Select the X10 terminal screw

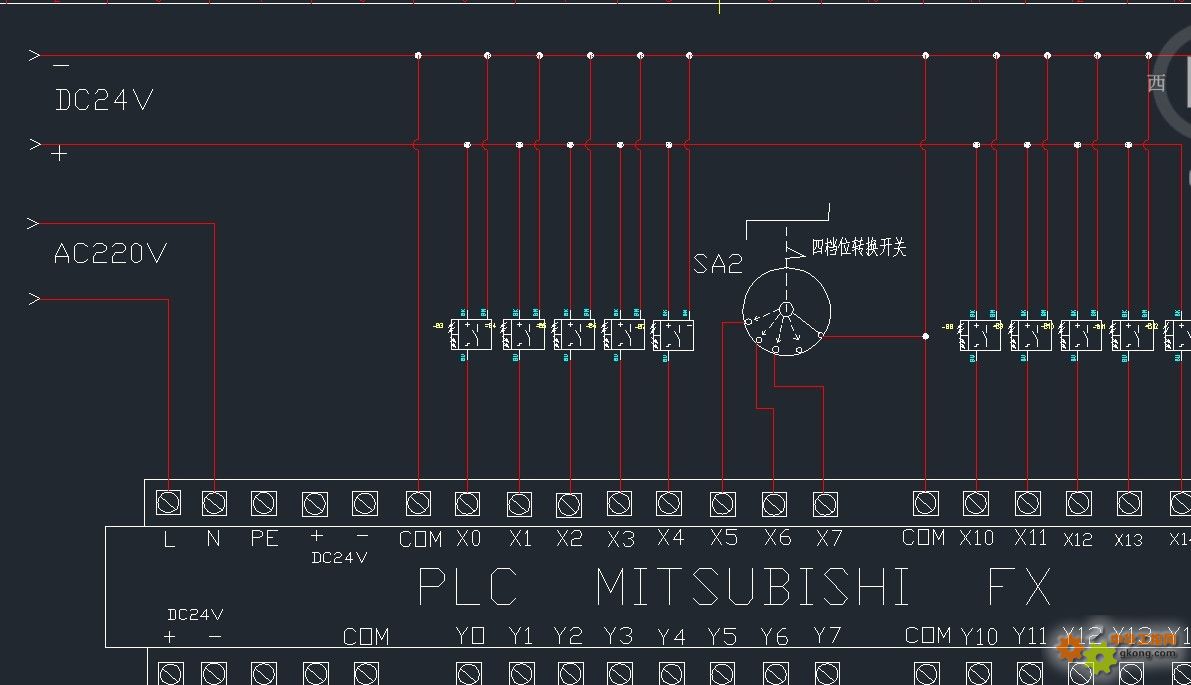[x=976, y=503]
